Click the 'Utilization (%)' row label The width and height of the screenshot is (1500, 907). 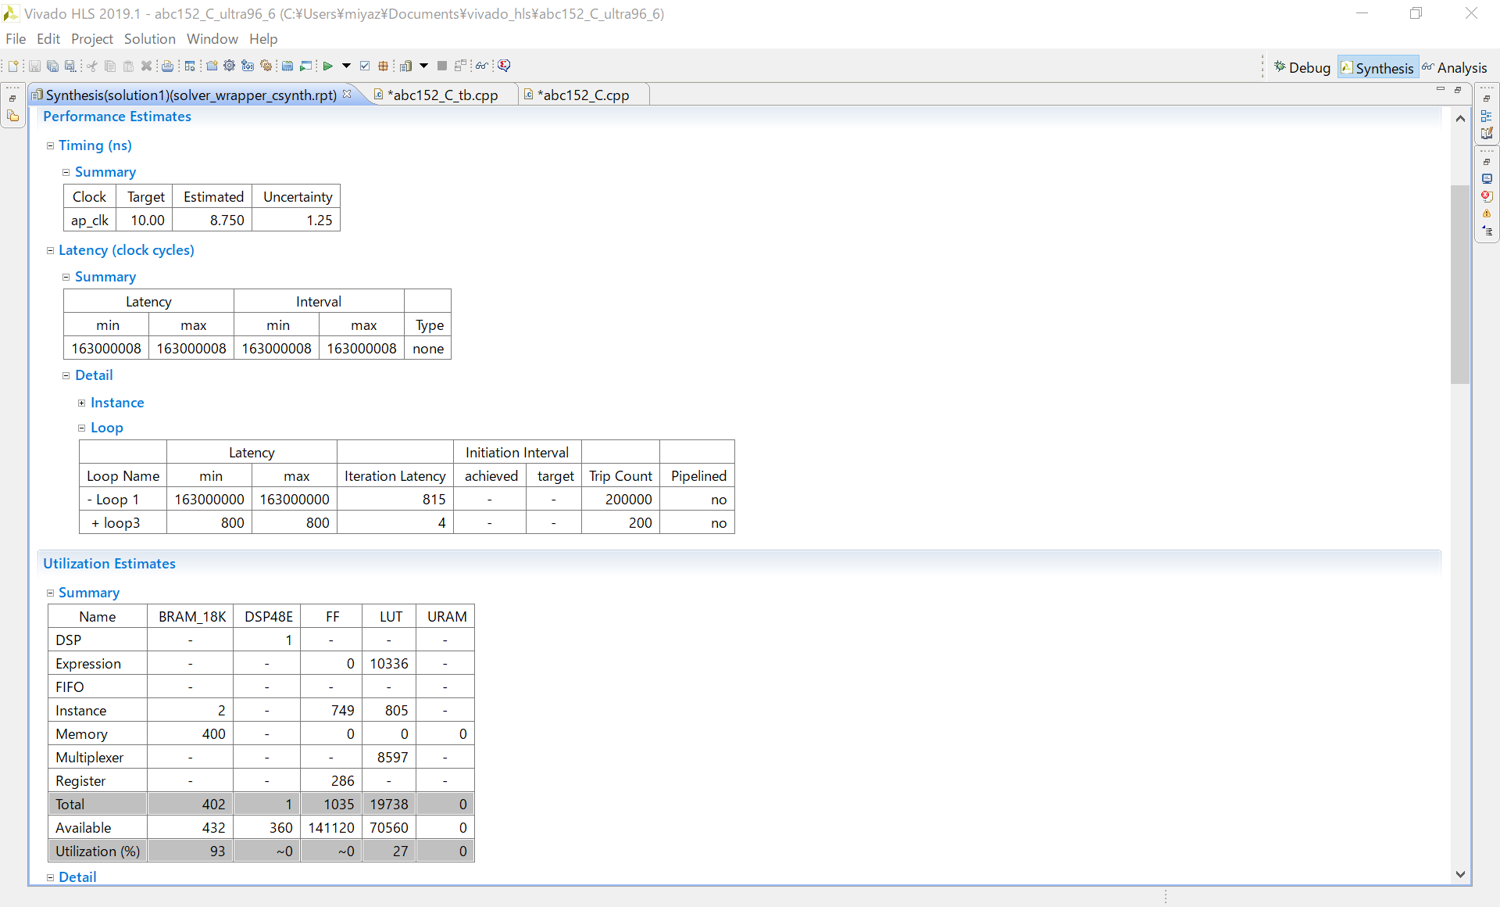click(98, 852)
